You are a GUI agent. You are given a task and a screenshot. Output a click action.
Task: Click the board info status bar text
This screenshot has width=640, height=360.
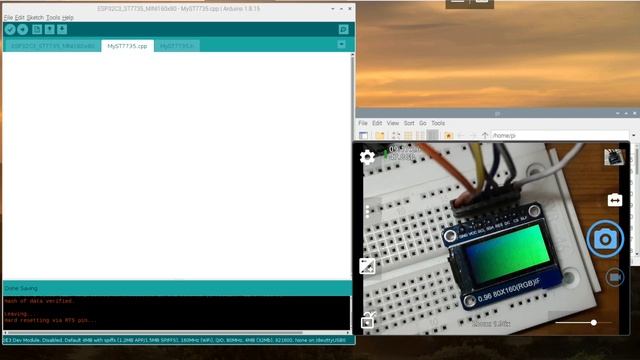click(x=174, y=340)
